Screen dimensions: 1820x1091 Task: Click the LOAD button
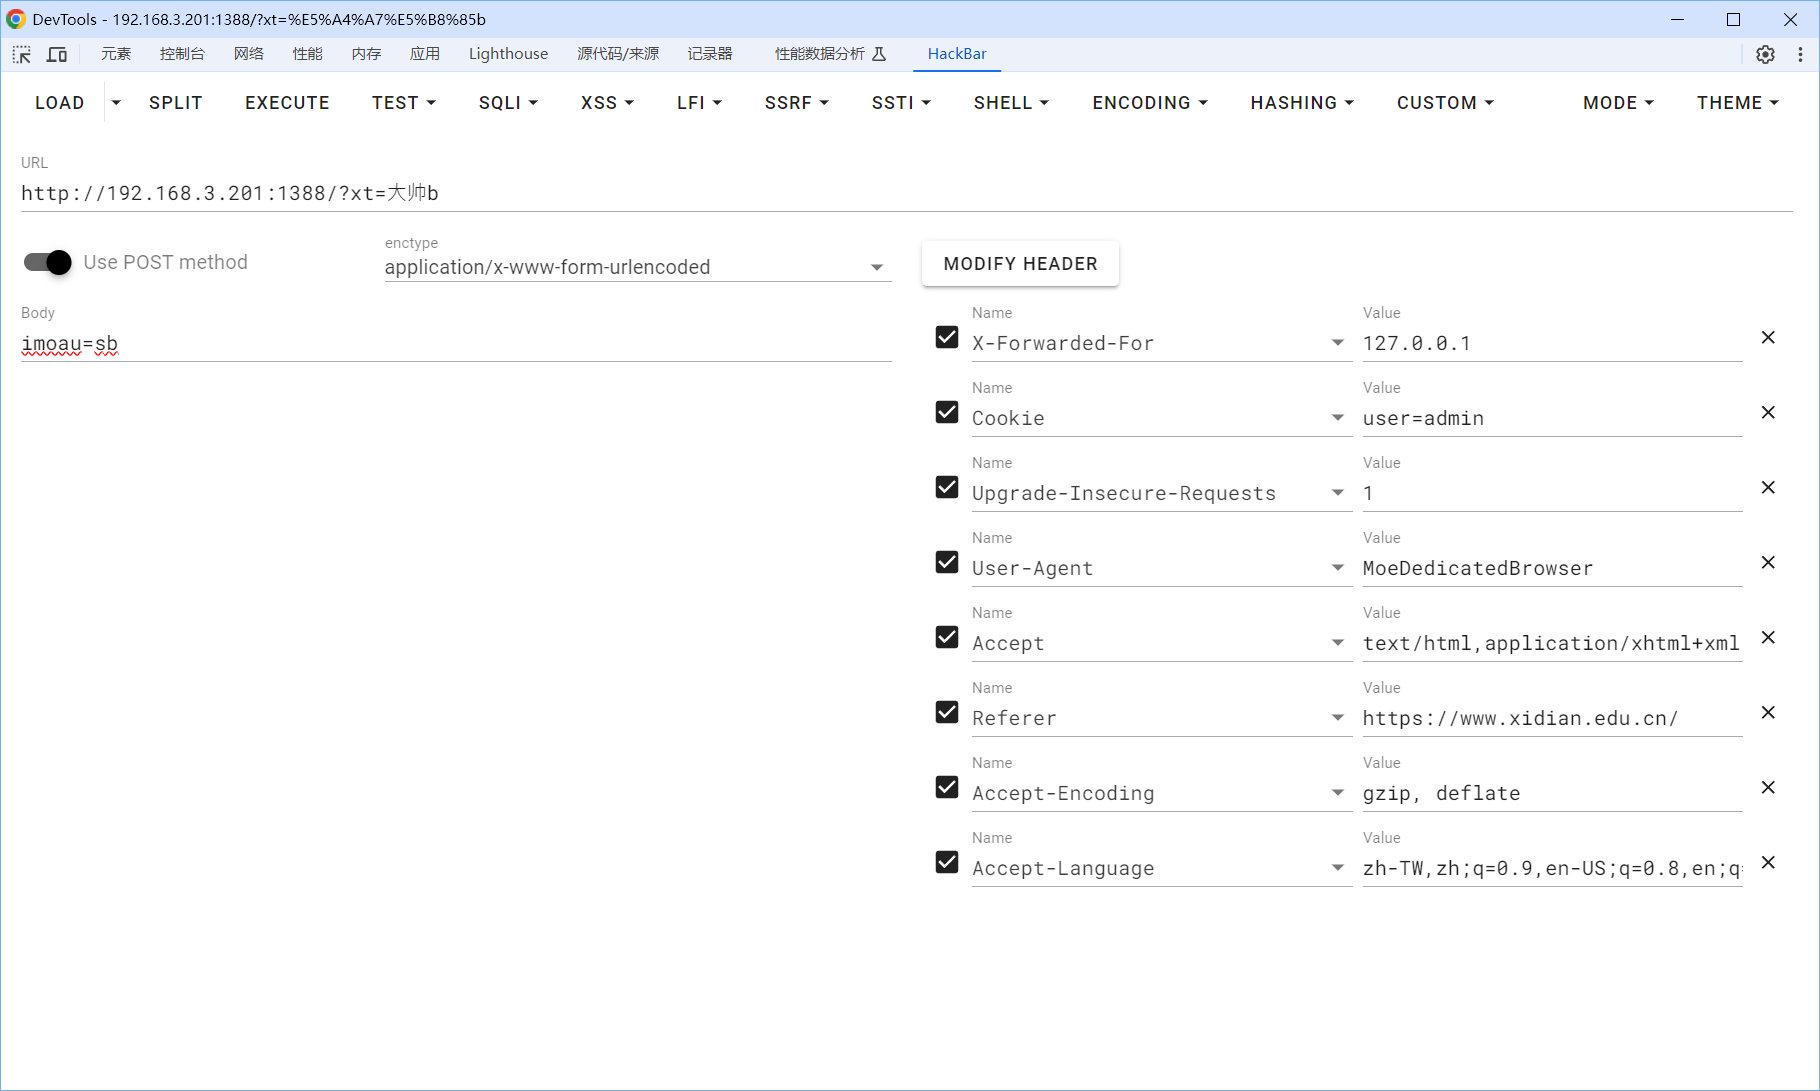[x=60, y=103]
